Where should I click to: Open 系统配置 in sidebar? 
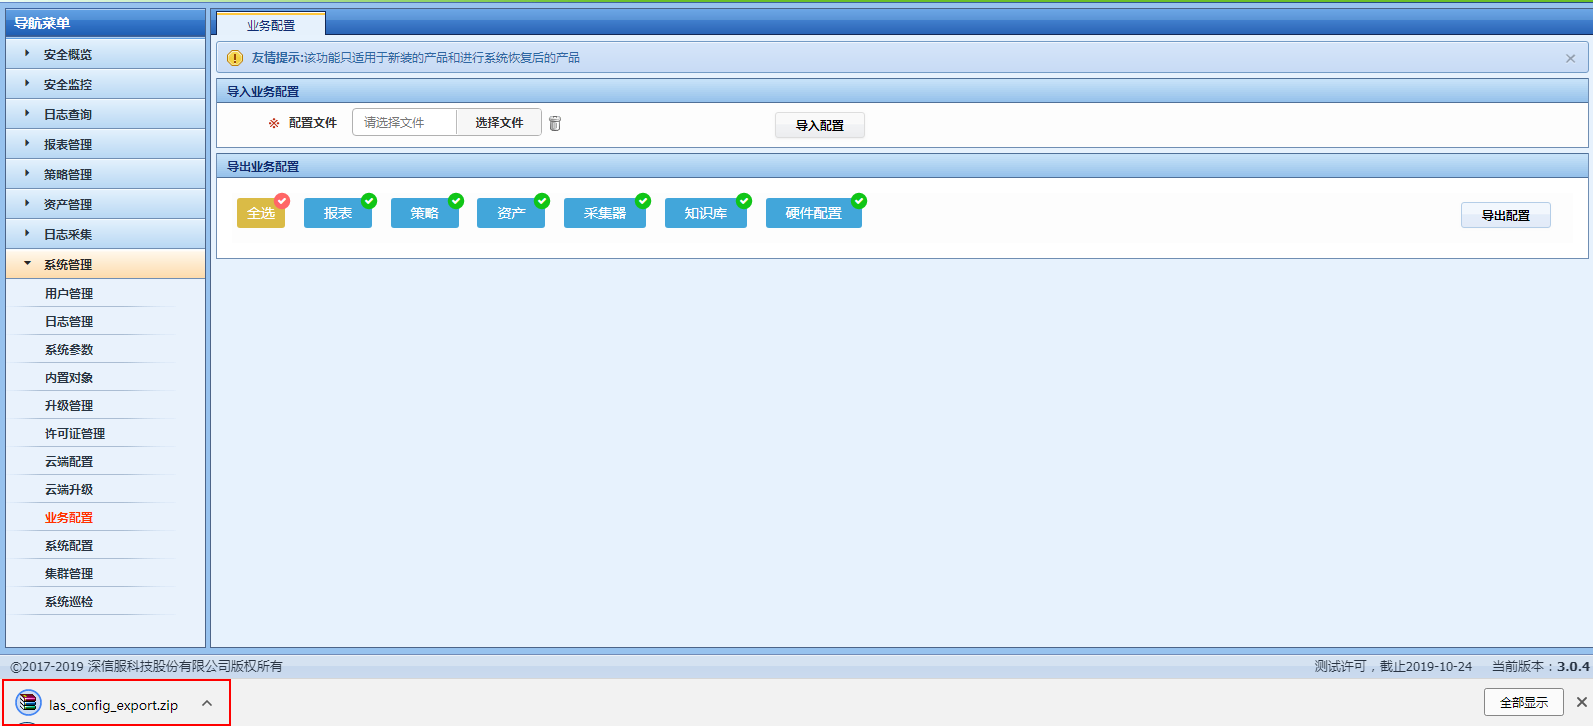click(69, 545)
